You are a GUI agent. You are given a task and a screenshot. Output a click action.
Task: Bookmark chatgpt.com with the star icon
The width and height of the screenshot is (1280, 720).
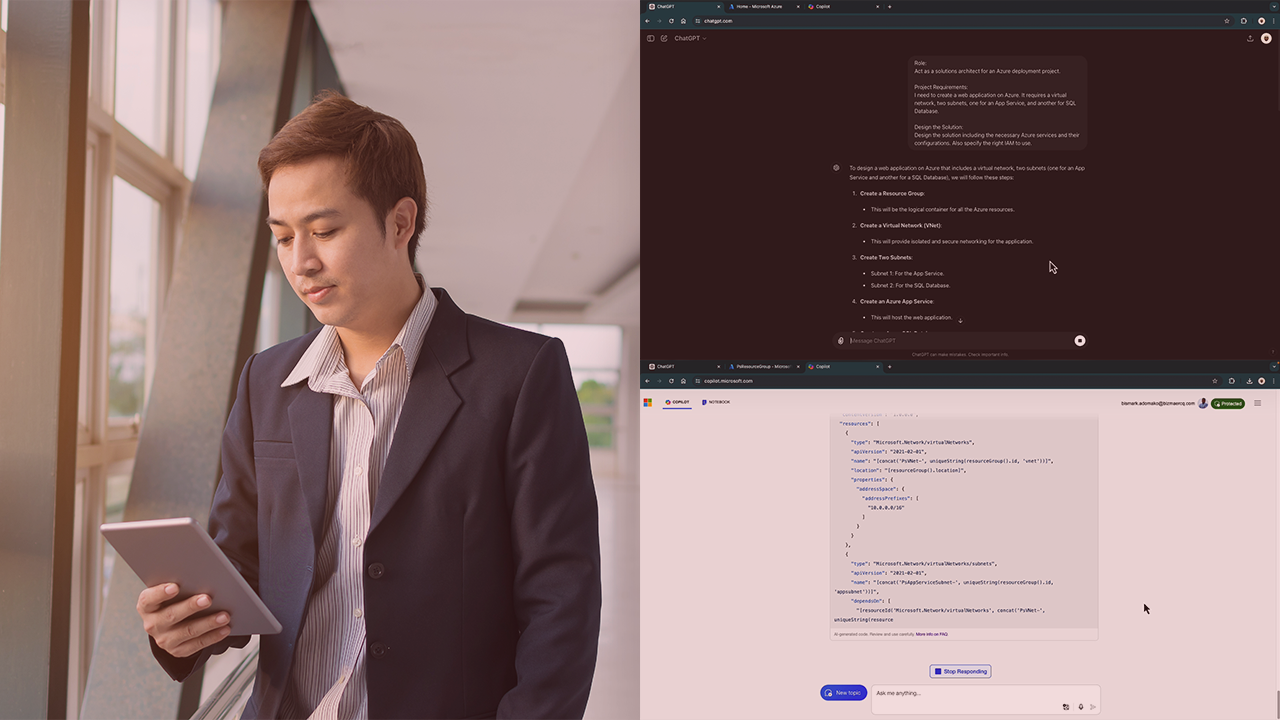(x=1226, y=20)
